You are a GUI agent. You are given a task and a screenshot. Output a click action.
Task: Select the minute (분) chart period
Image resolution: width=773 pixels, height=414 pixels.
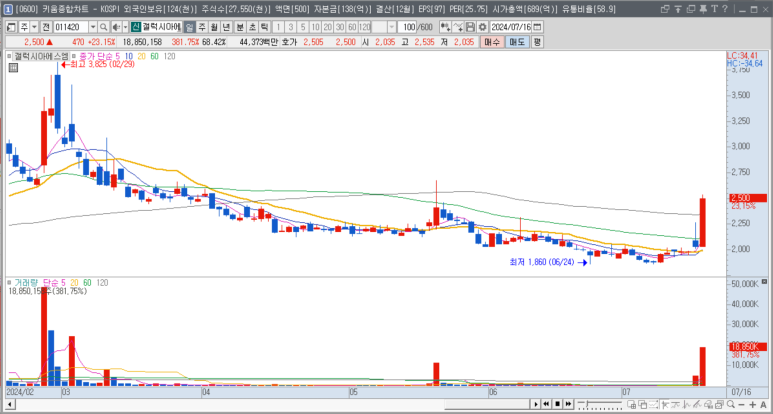tap(240, 27)
